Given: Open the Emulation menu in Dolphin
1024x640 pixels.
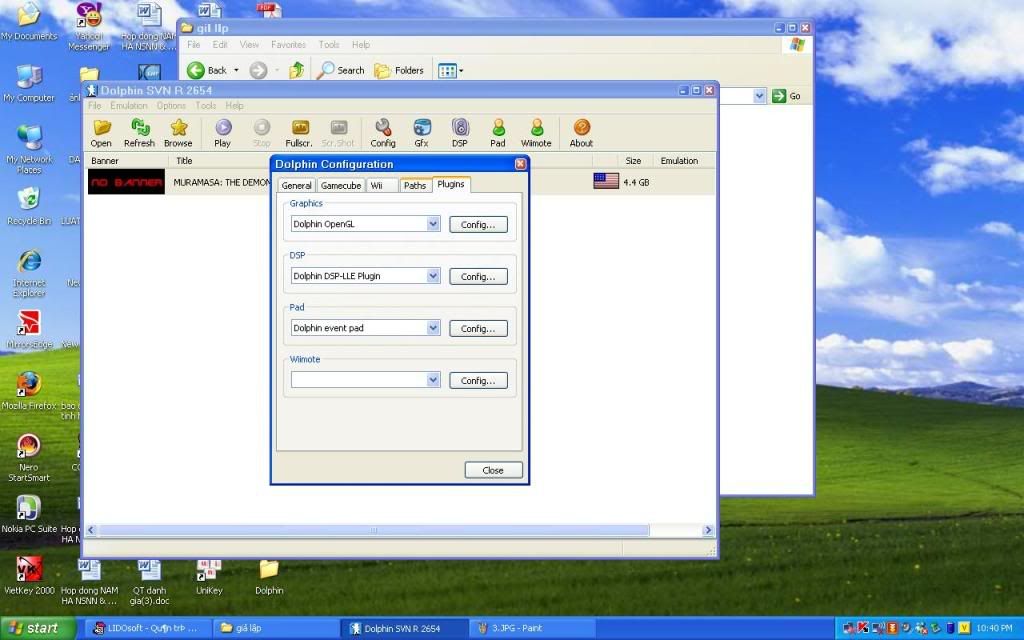Looking at the screenshot, I should pos(129,105).
